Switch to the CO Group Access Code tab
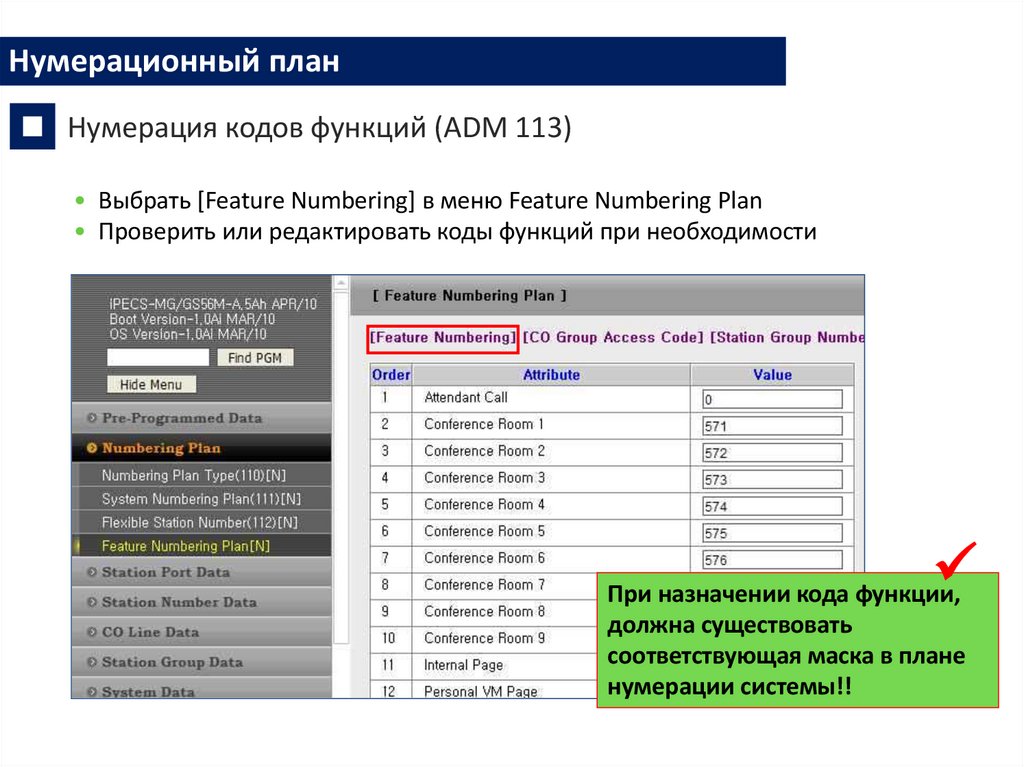 [x=613, y=338]
